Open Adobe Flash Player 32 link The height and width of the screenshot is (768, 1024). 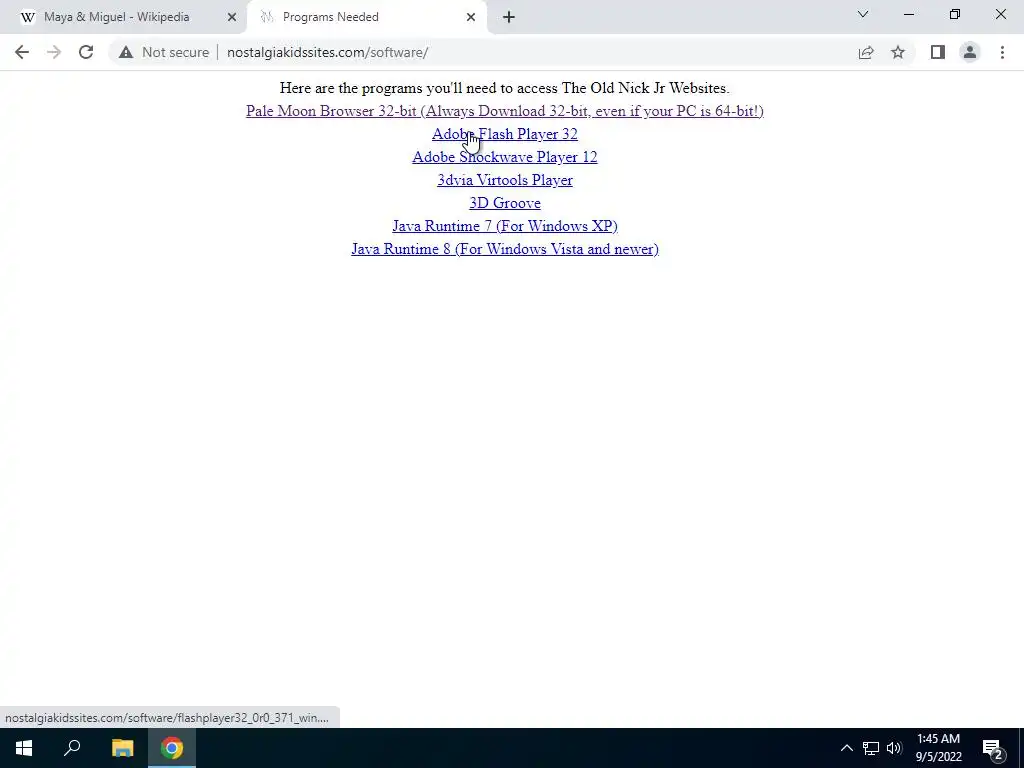tap(505, 134)
